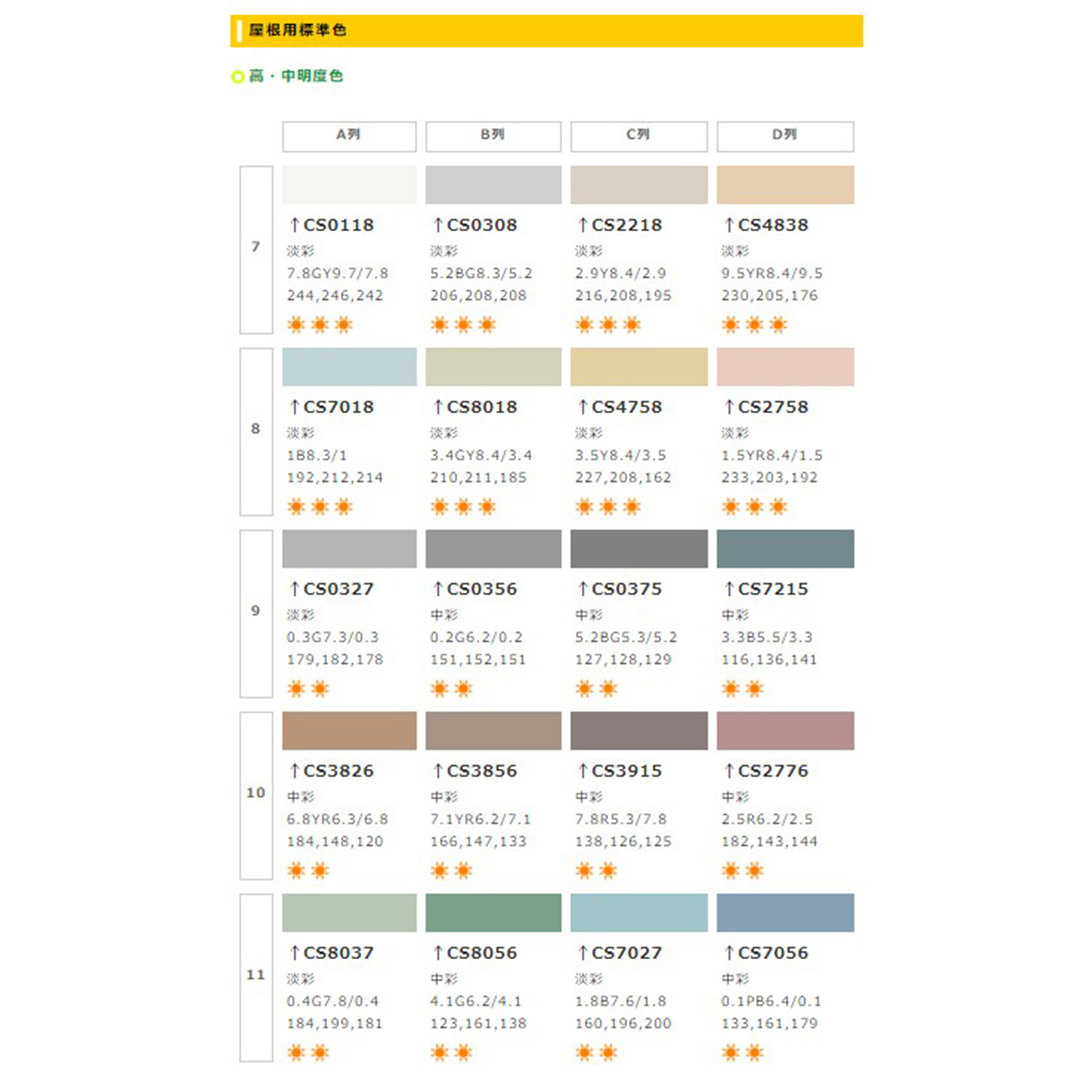Choose the CS7018 light blue swatch
The height and width of the screenshot is (1080, 1080).
[x=349, y=367]
